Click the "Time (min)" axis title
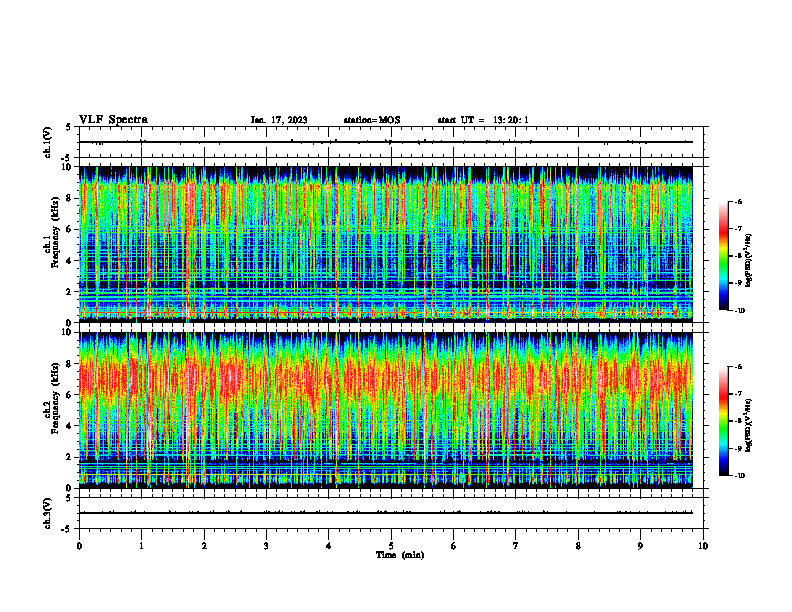 tap(400, 555)
